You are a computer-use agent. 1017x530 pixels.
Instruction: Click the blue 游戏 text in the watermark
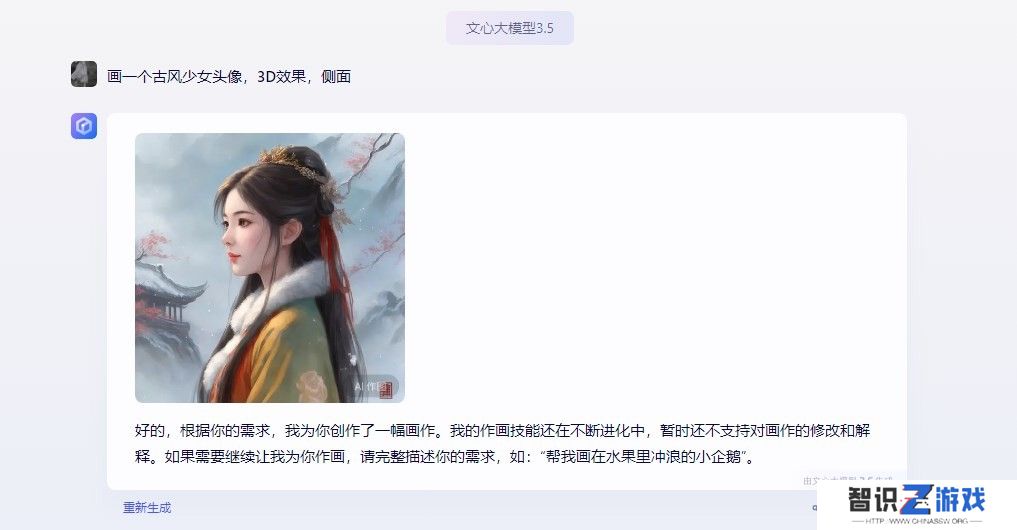tap(959, 500)
